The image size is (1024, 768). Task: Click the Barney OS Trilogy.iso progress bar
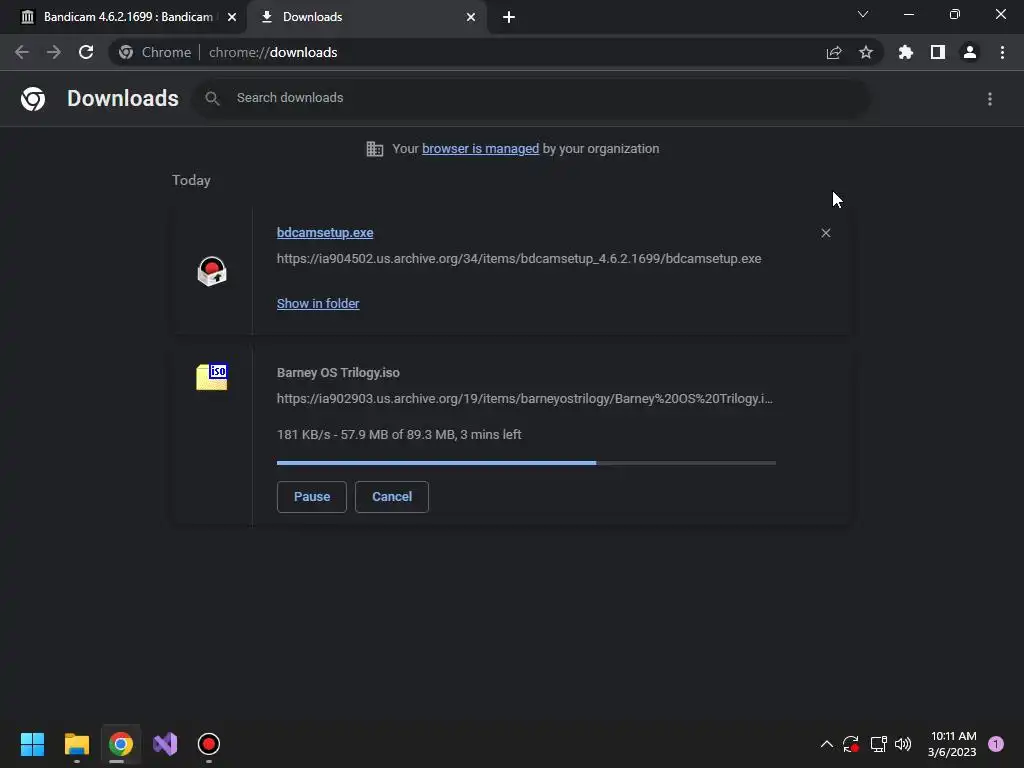(526, 463)
